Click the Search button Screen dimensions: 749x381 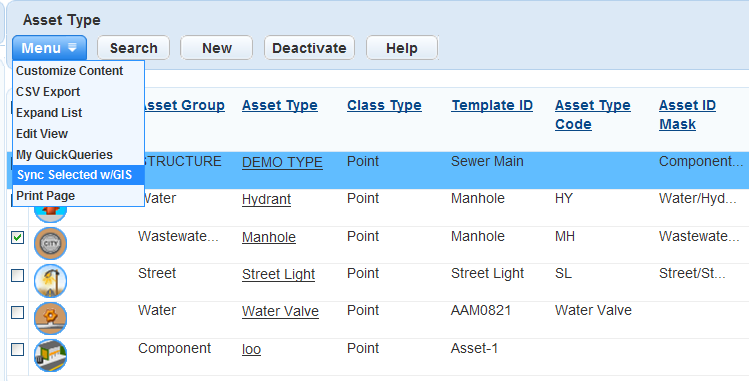click(133, 48)
